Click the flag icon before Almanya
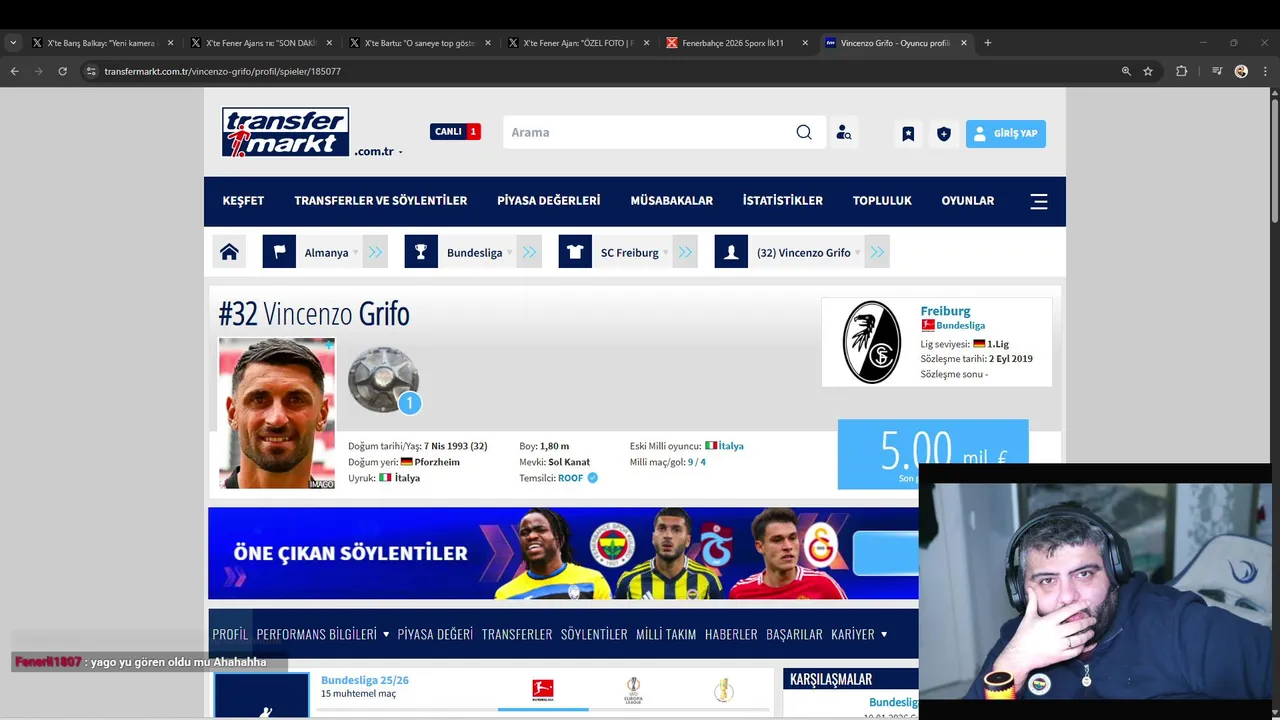 pos(279,252)
